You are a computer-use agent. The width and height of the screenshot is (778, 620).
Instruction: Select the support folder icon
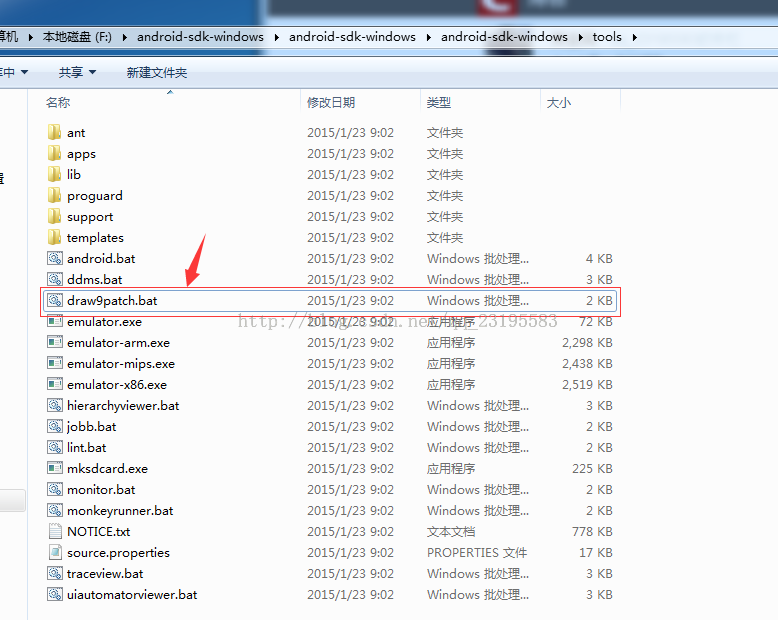point(55,216)
